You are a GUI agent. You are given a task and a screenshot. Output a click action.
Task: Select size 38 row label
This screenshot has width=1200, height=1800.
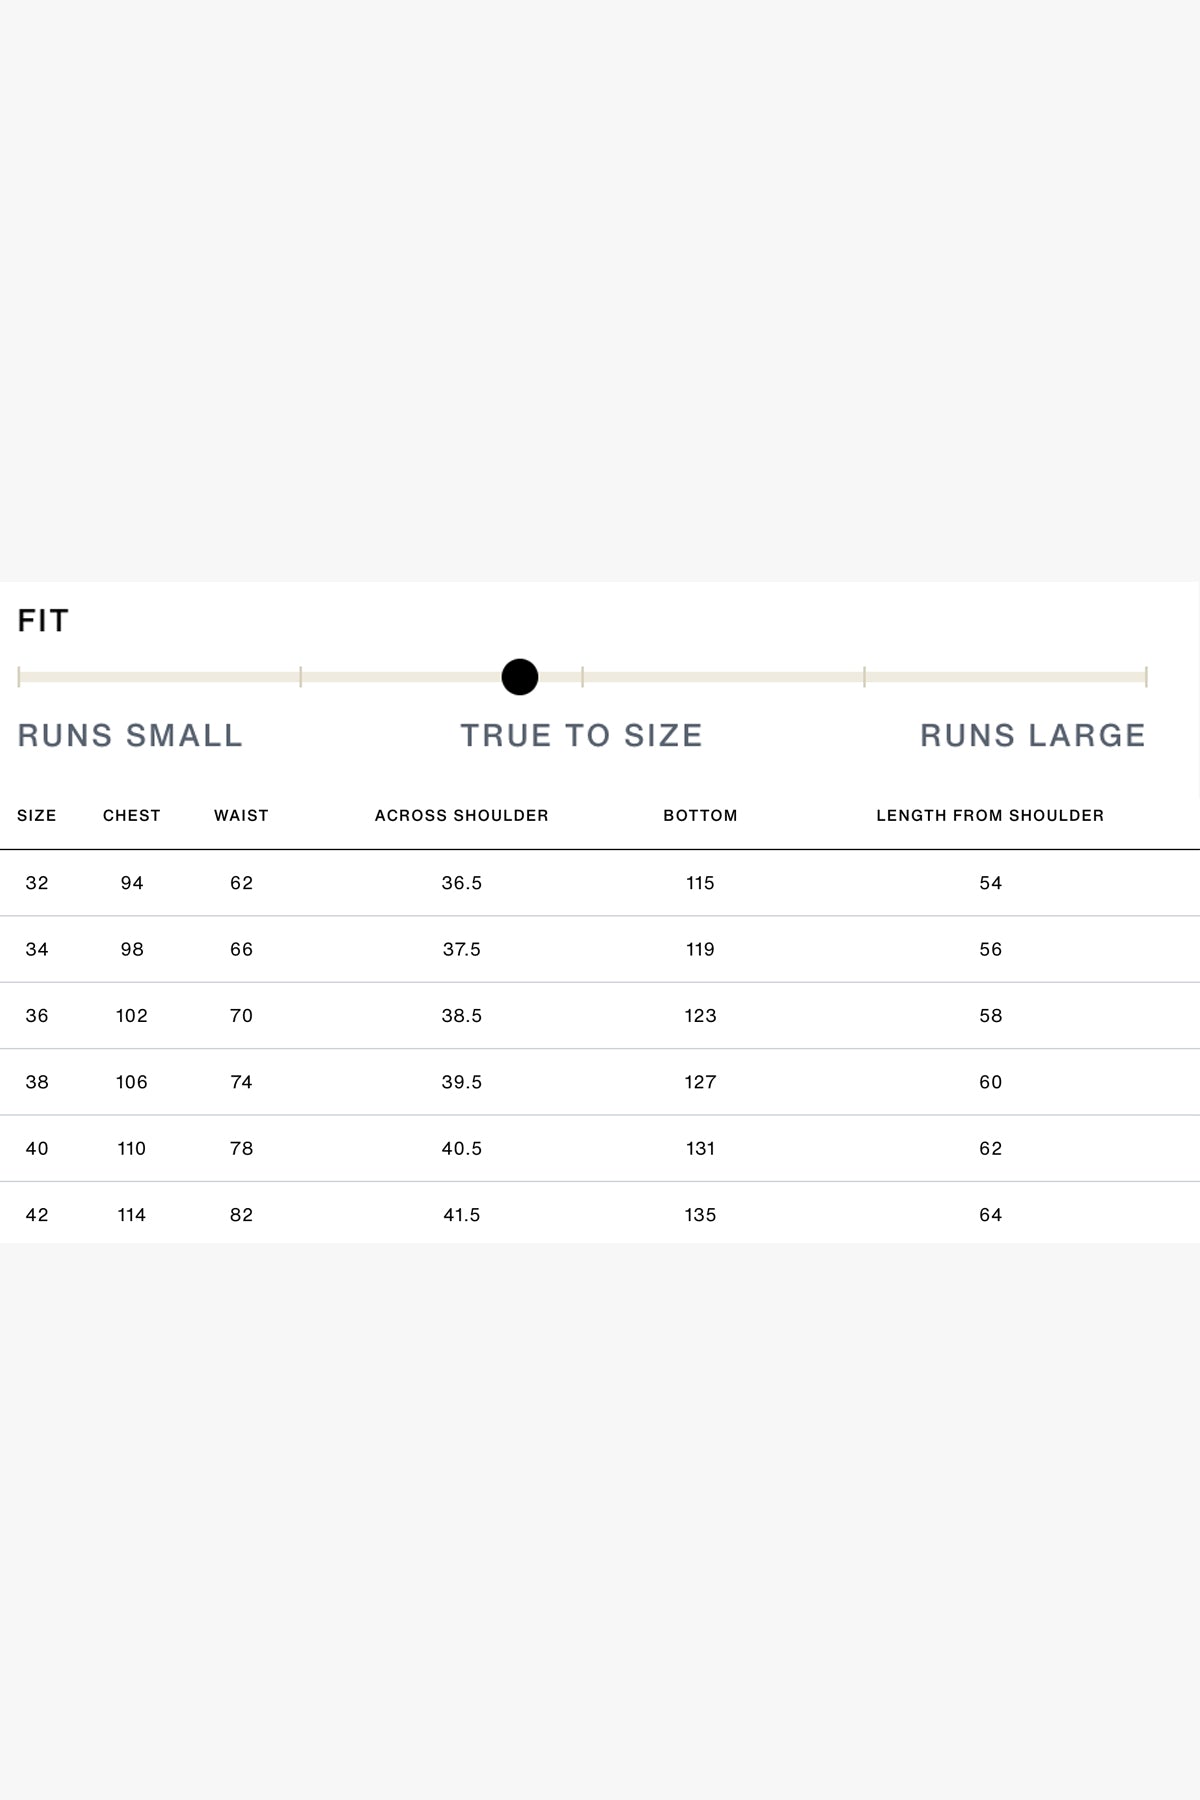pyautogui.click(x=37, y=1082)
